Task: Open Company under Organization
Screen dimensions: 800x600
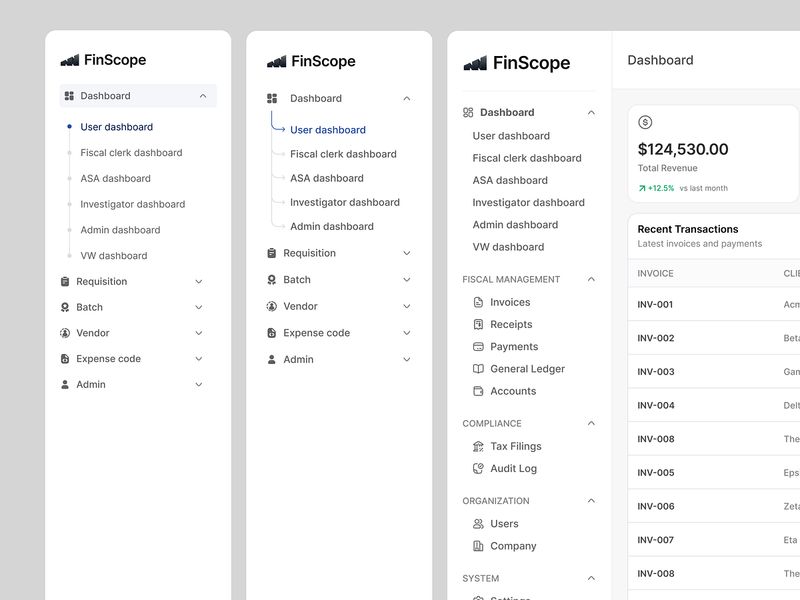Action: pos(513,546)
